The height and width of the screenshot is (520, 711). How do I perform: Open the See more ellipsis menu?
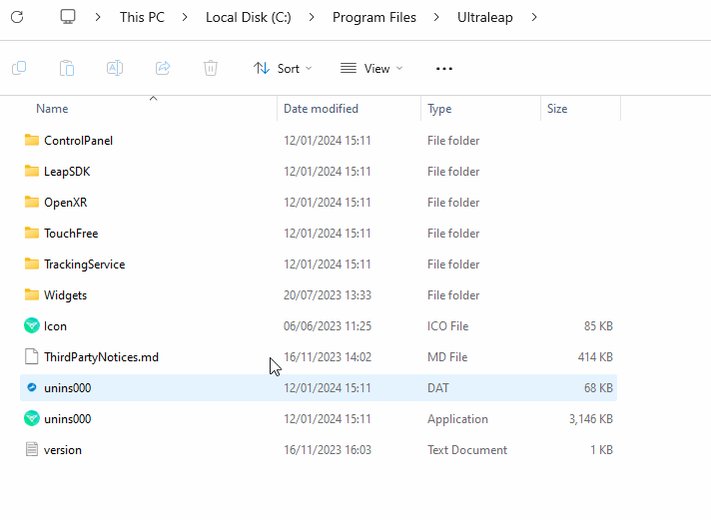point(444,69)
